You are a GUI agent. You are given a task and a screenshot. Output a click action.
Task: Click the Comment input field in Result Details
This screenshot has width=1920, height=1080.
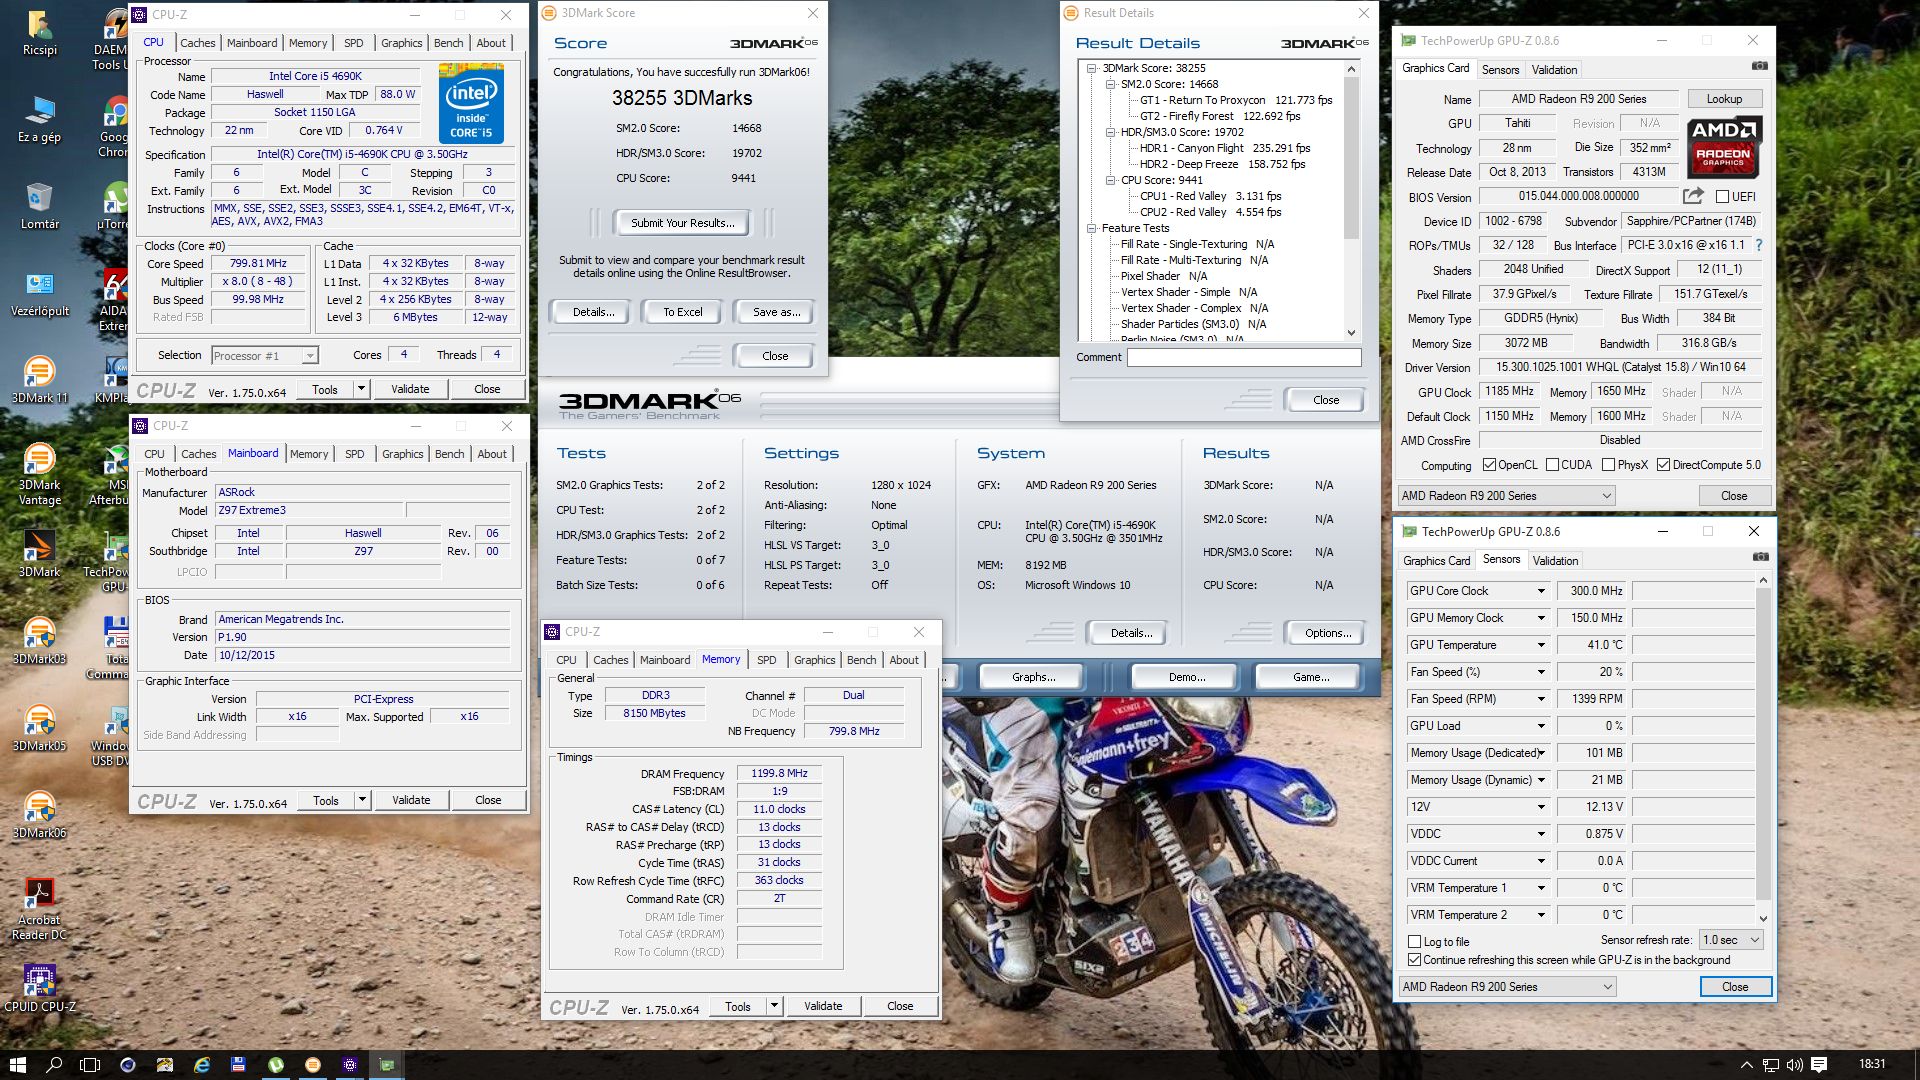pyautogui.click(x=1244, y=357)
